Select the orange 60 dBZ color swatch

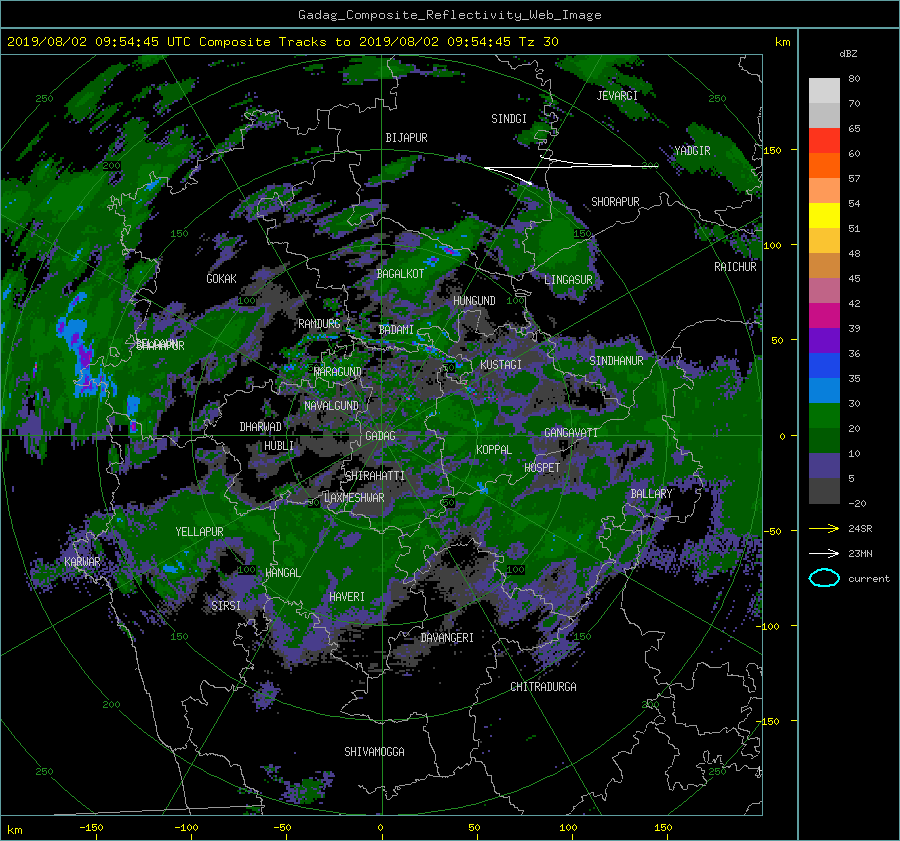click(824, 165)
